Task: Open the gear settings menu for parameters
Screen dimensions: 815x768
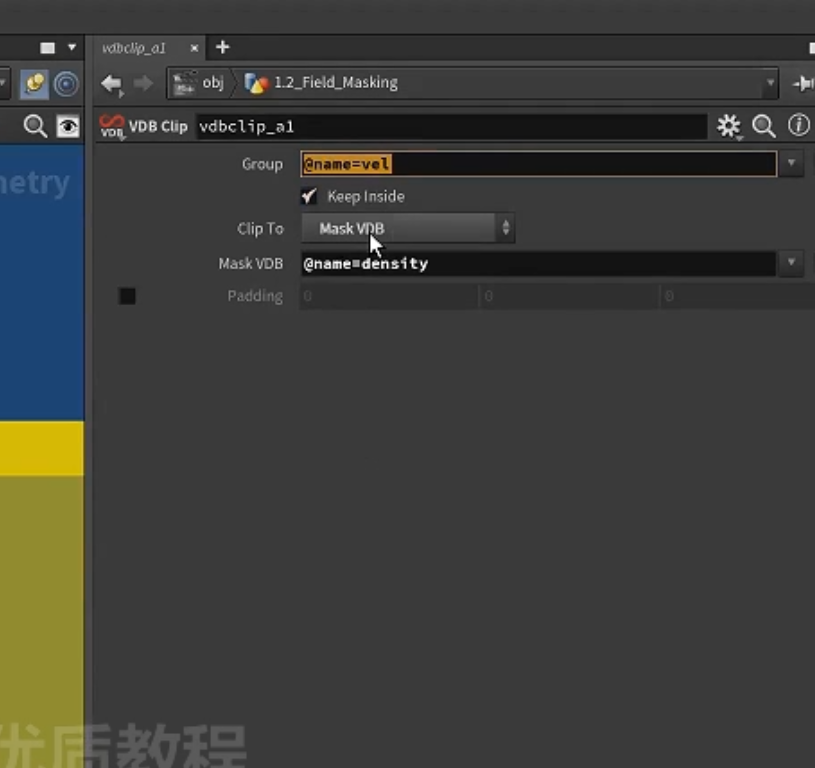Action: [x=729, y=126]
